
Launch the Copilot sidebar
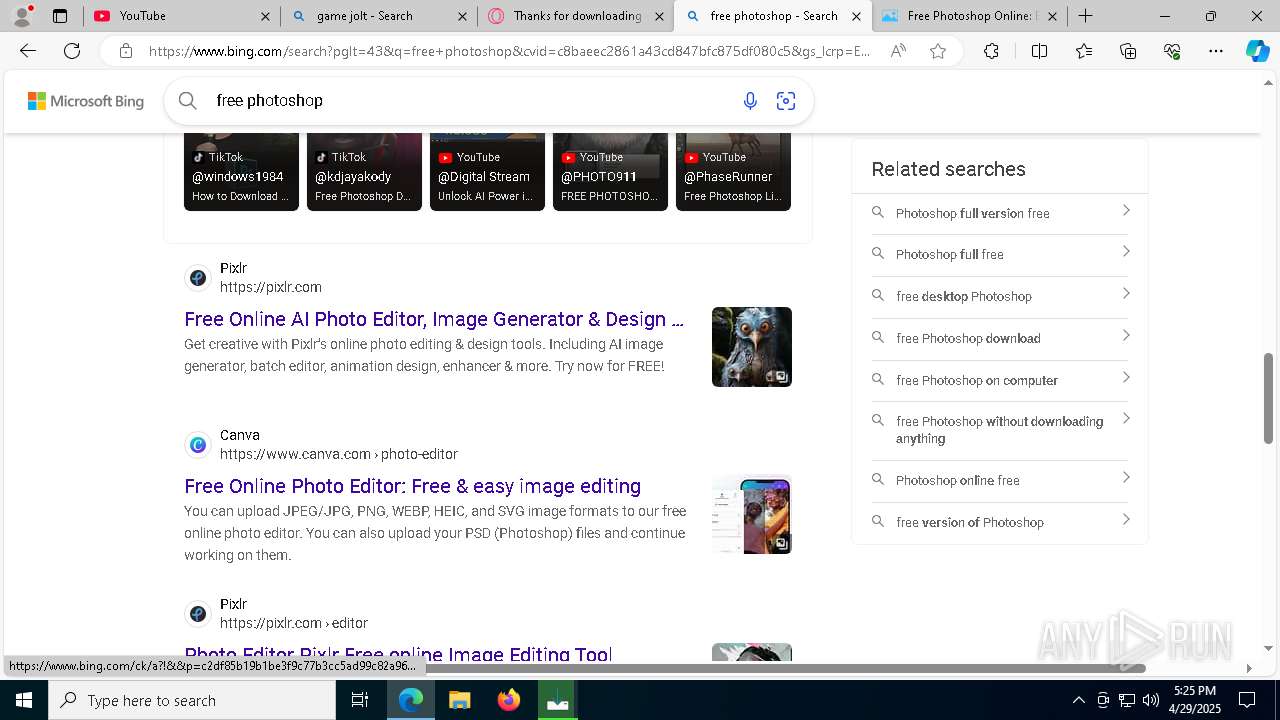tap(1257, 51)
